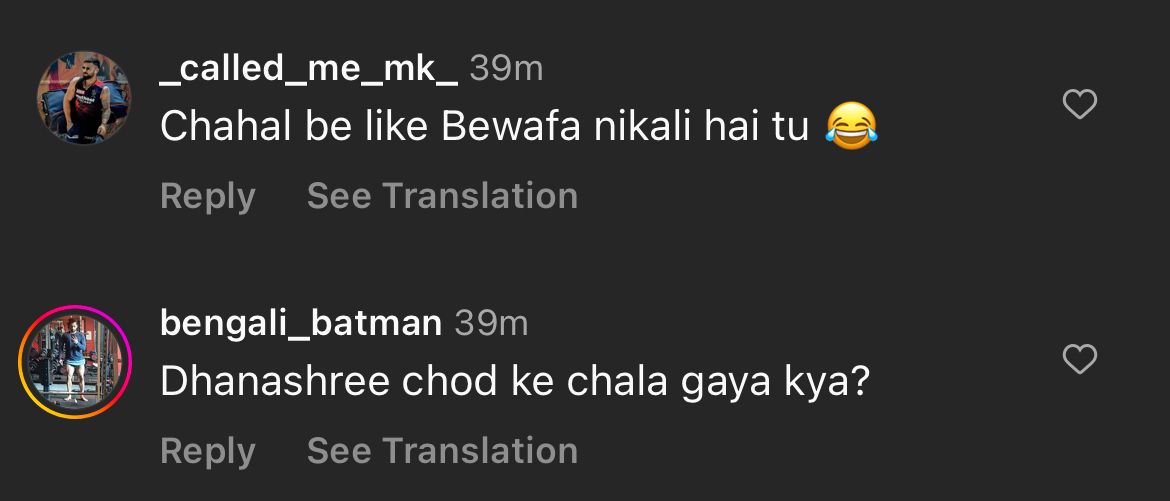This screenshot has width=1170, height=501.
Task: Open _called_me_mk_ profile picture
Action: point(84,98)
